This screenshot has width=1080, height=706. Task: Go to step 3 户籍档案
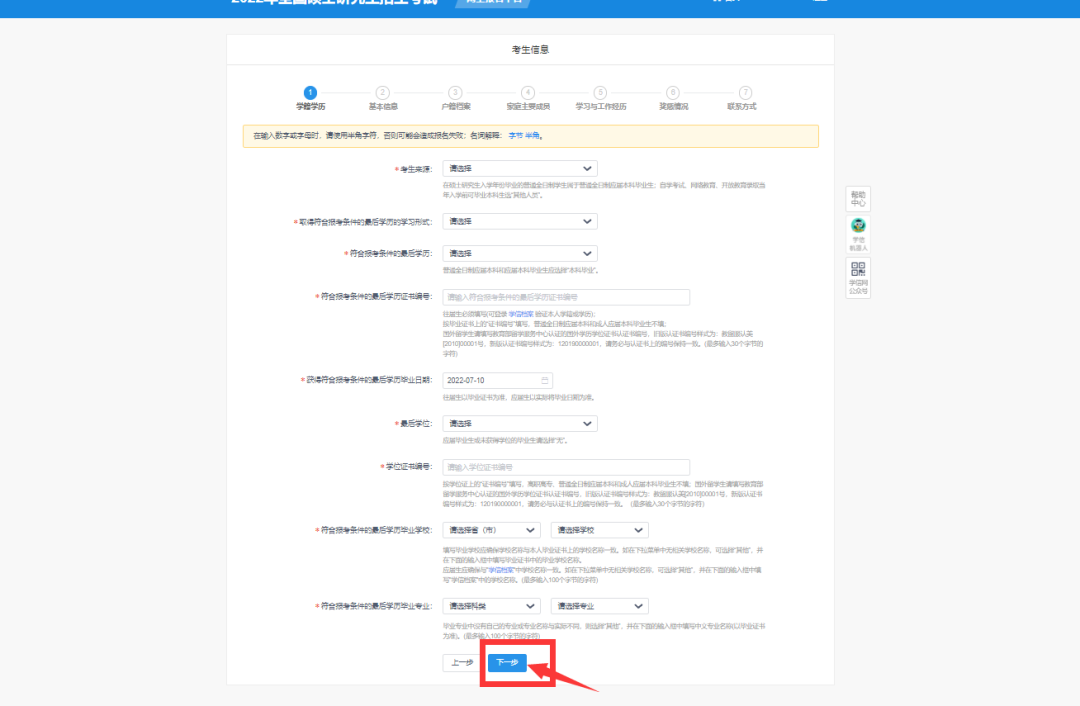455,98
